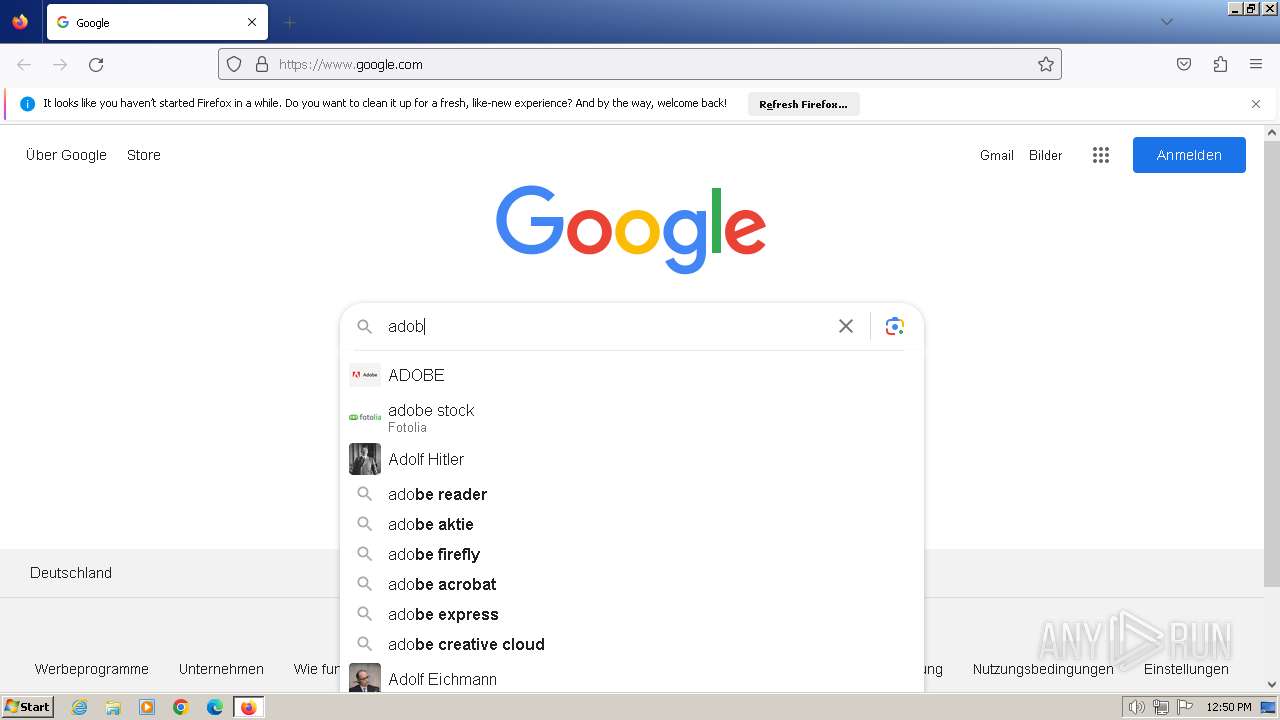The width and height of the screenshot is (1280, 720).
Task: Reload the page with the refresh icon
Action: click(96, 64)
